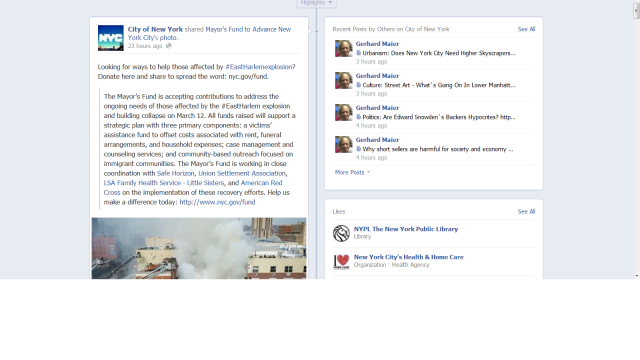Image resolution: width=640 pixels, height=360 pixels.
Task: Open Mayor's Fund to Advance New York City's photo link
Action: [x=209, y=33]
